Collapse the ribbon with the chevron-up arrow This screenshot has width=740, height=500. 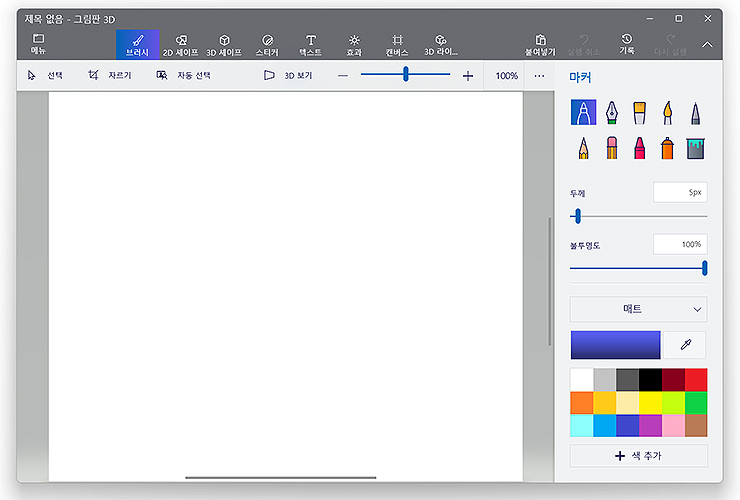coord(707,45)
